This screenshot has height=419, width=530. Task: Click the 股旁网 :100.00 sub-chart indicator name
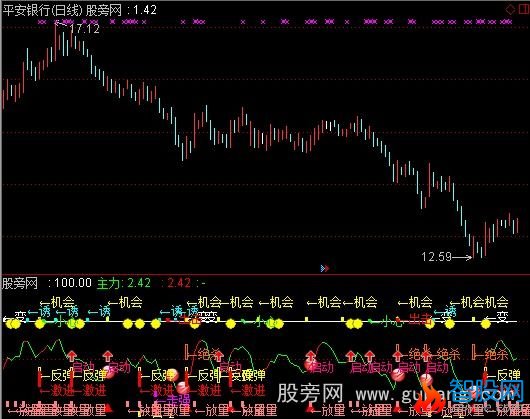tap(47, 283)
